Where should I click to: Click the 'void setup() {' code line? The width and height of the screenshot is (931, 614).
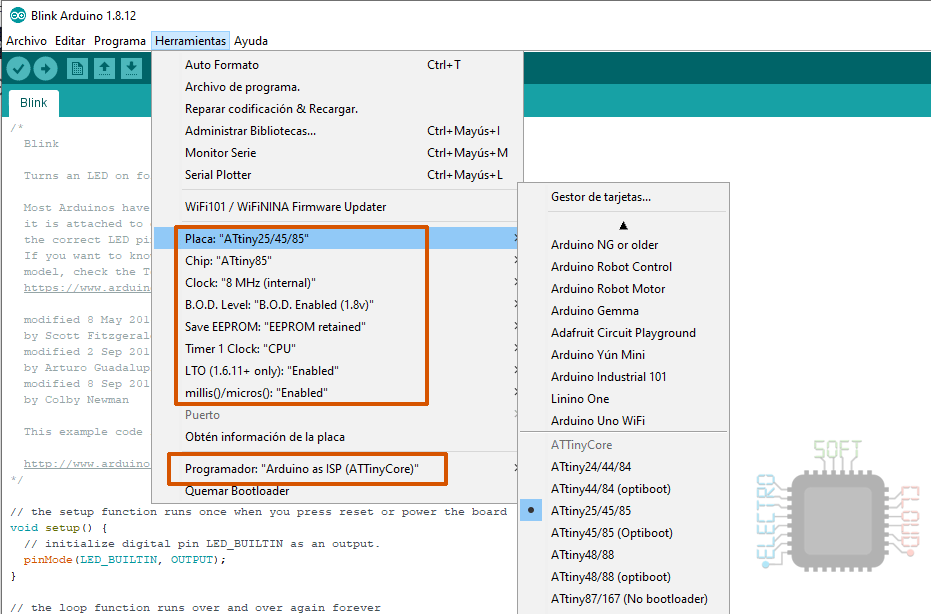click(59, 528)
